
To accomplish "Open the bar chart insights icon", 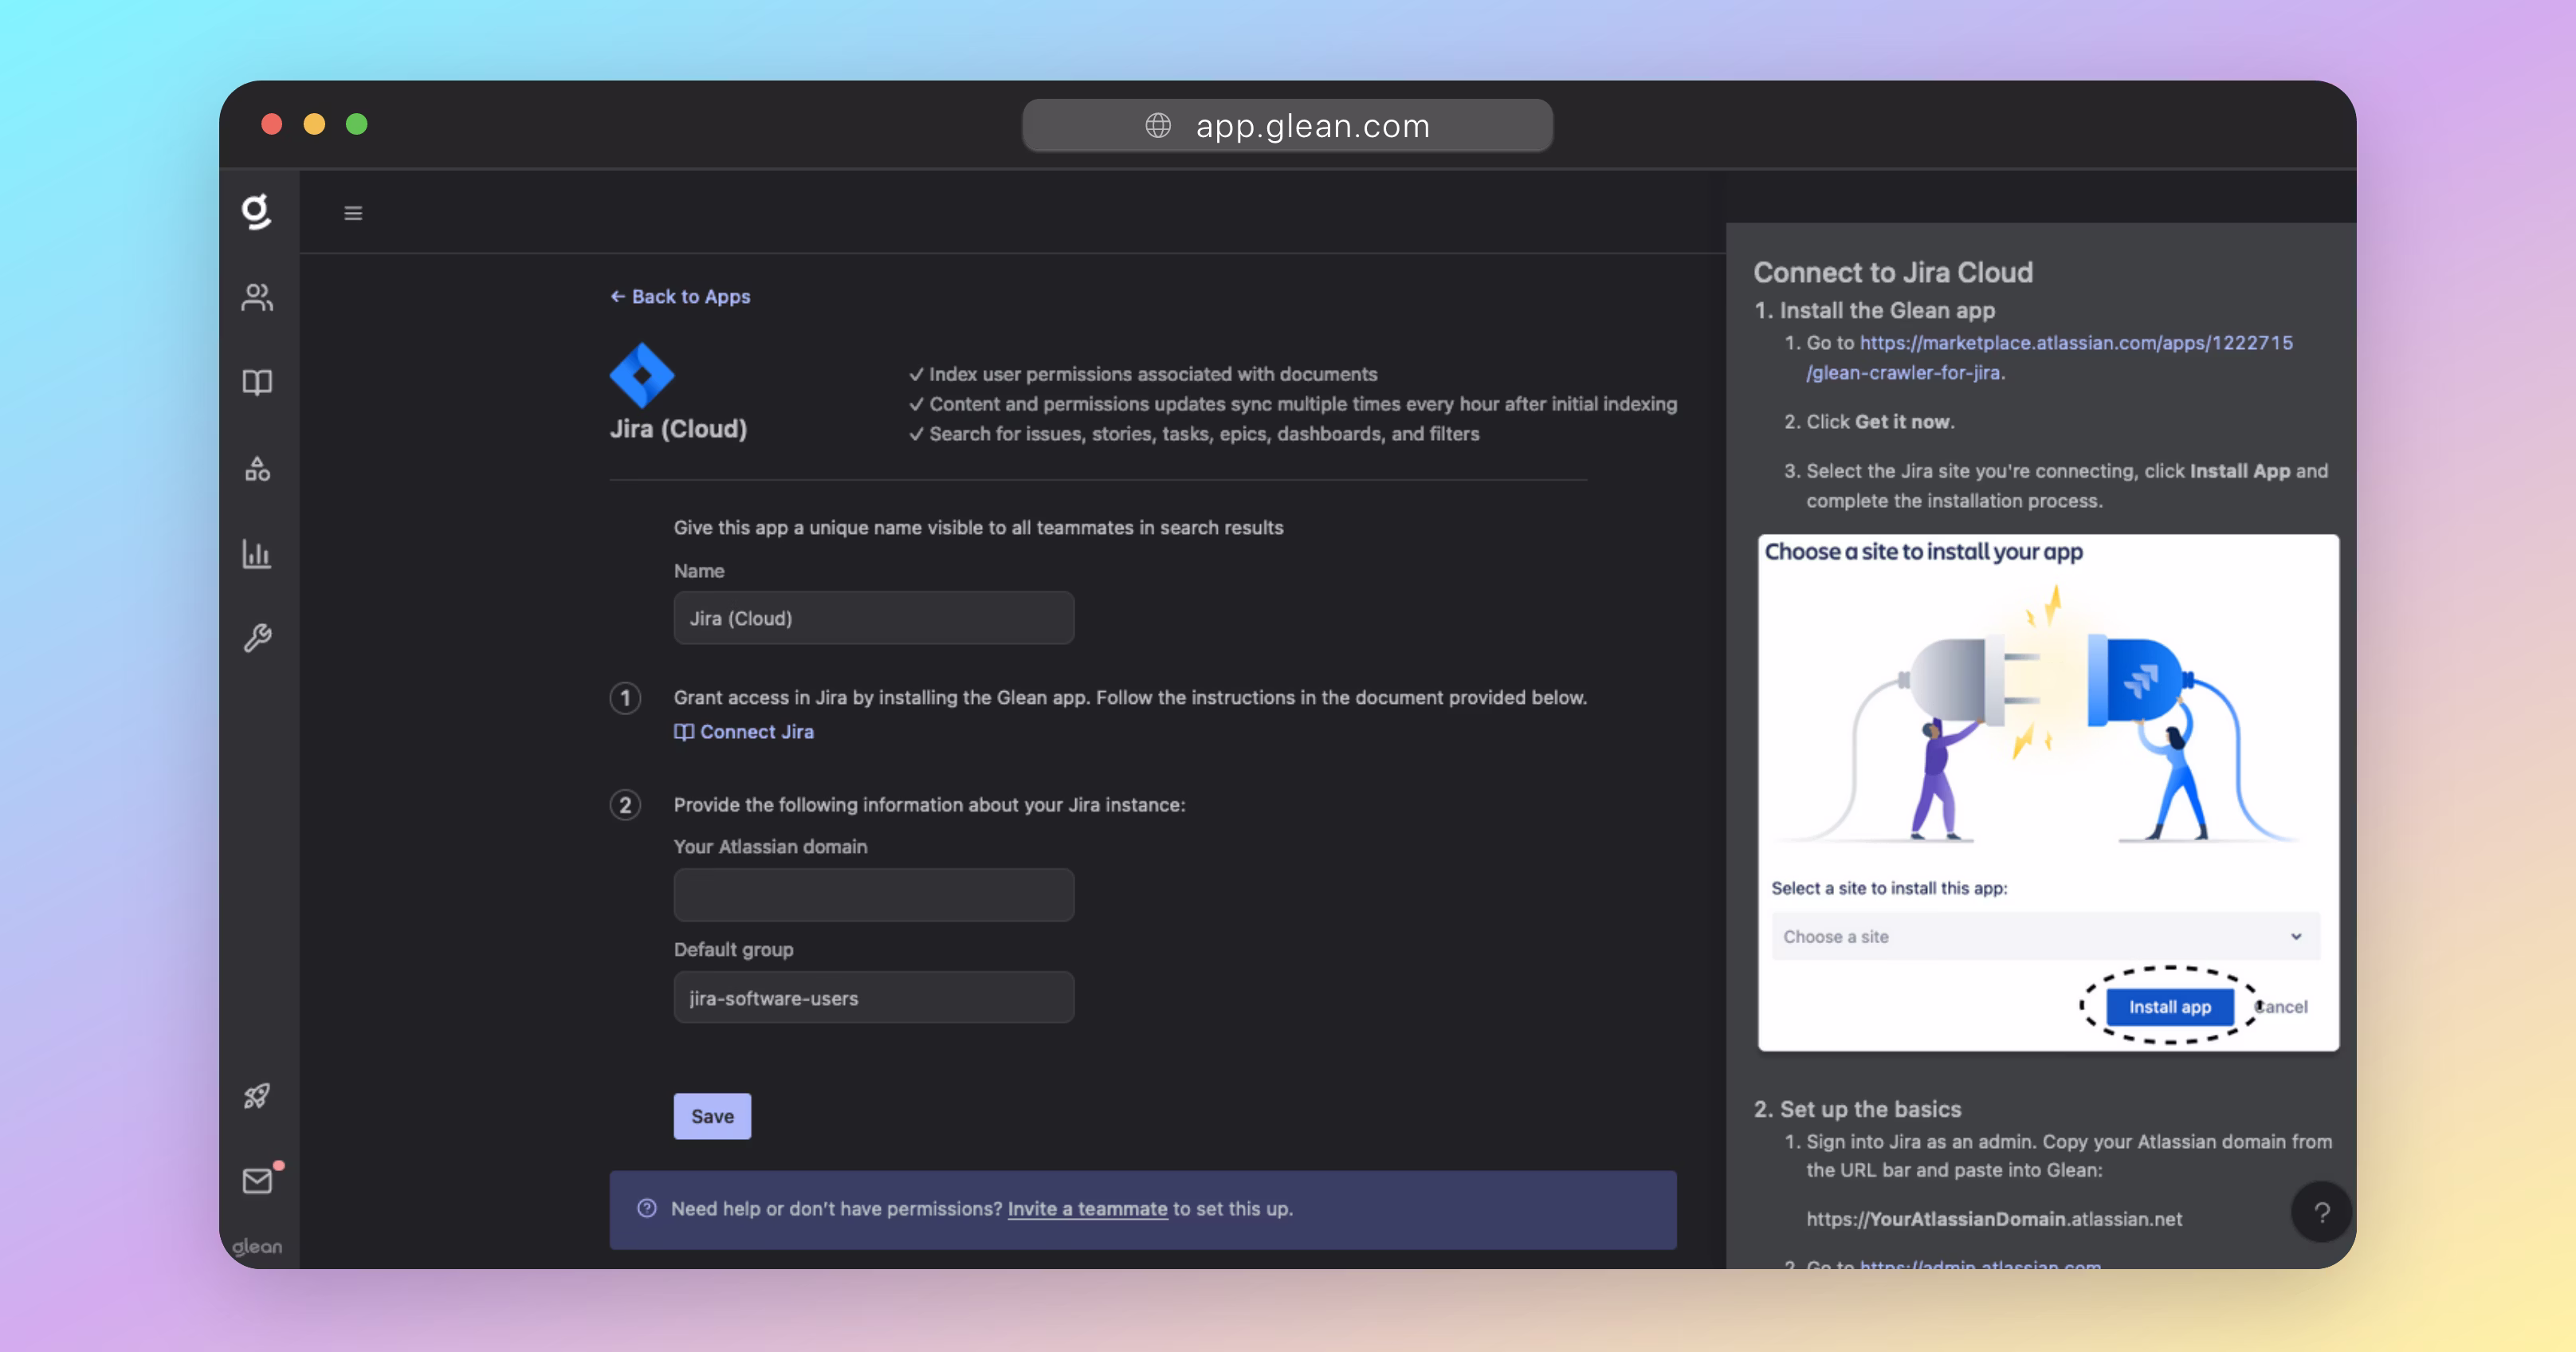I will pos(257,553).
